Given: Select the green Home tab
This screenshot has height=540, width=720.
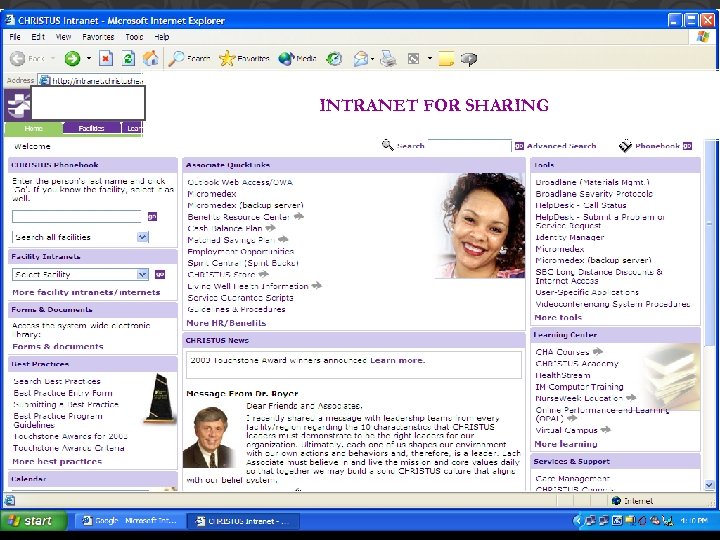Looking at the screenshot, I should click(x=34, y=128).
